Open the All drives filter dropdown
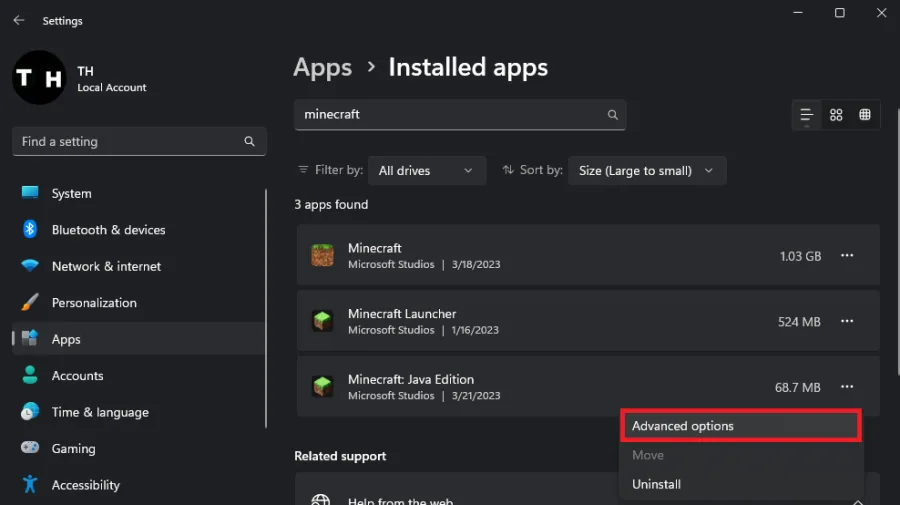The height and width of the screenshot is (505, 900). (x=426, y=170)
